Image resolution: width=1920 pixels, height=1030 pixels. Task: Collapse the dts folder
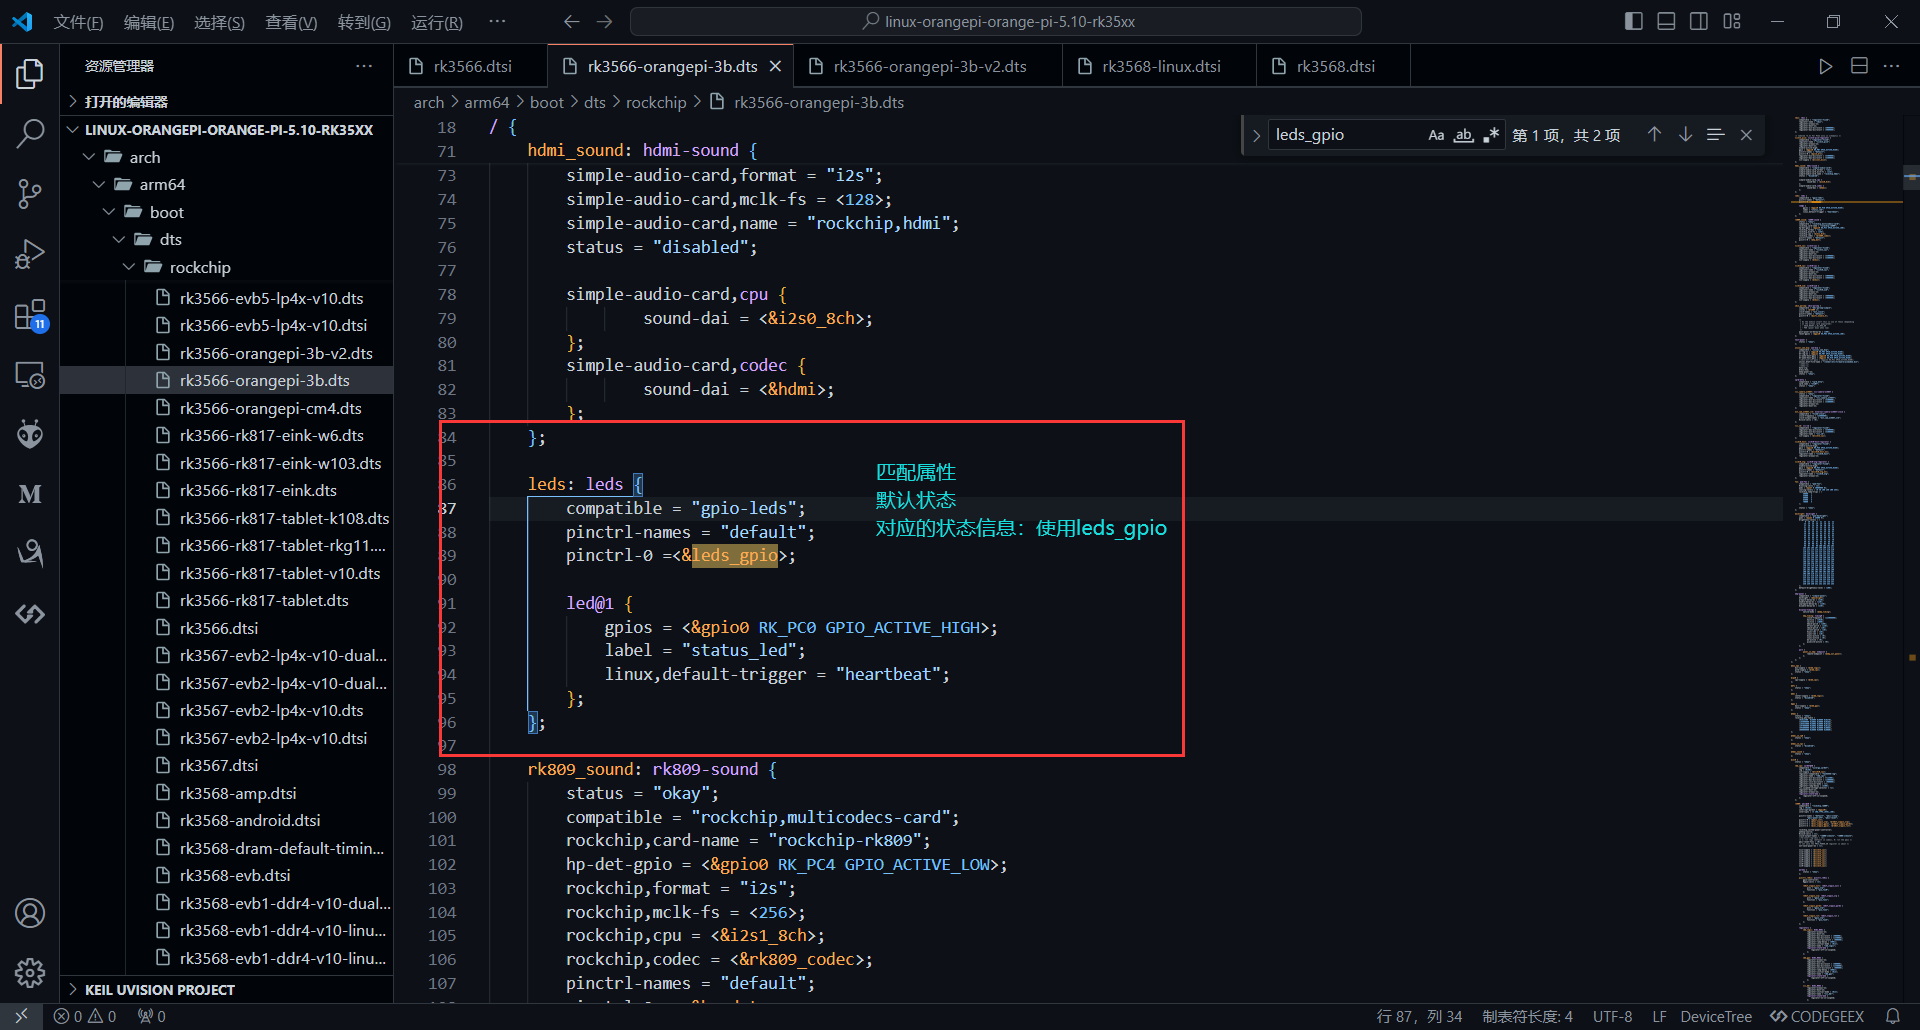[x=226, y=240]
